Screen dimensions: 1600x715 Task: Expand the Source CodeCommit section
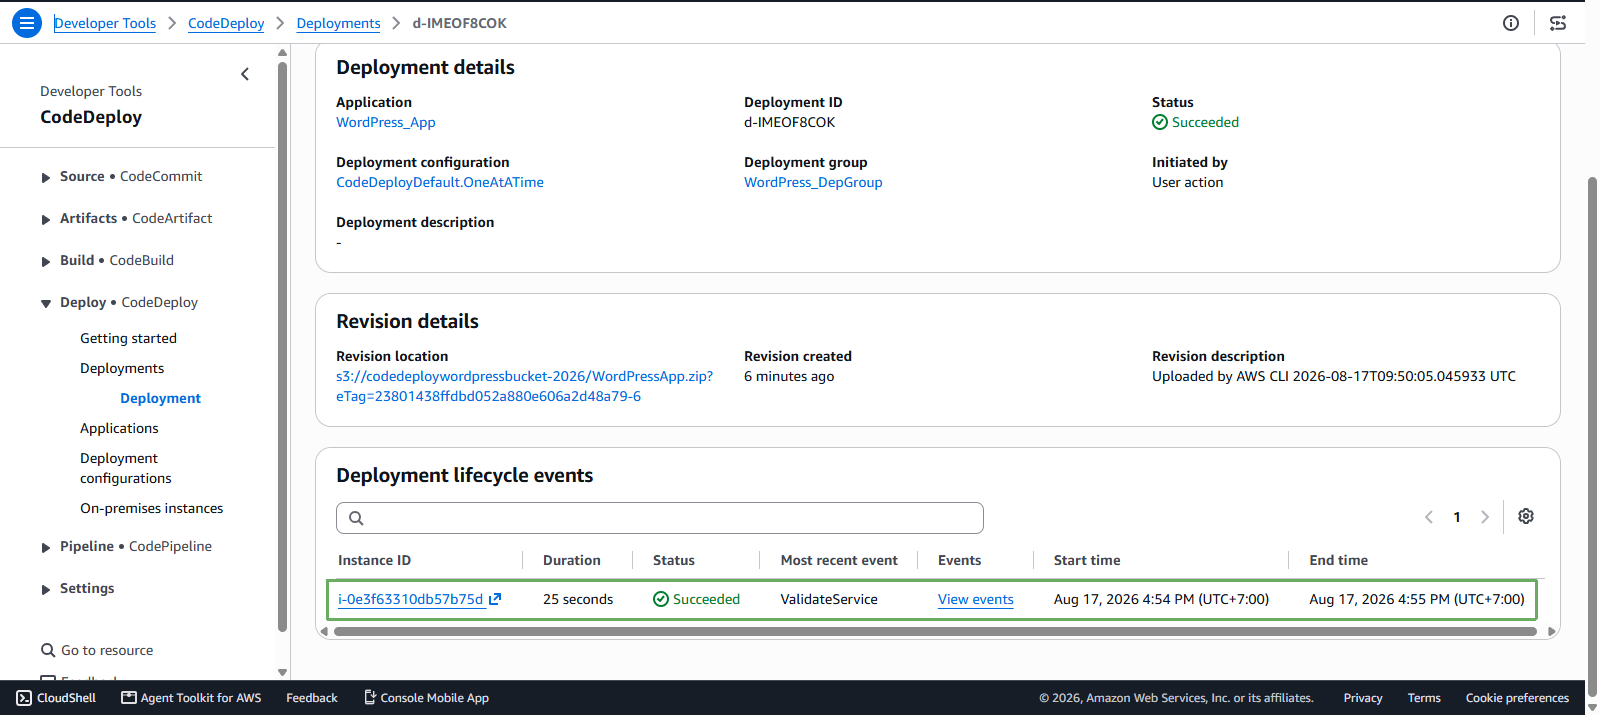pos(46,177)
